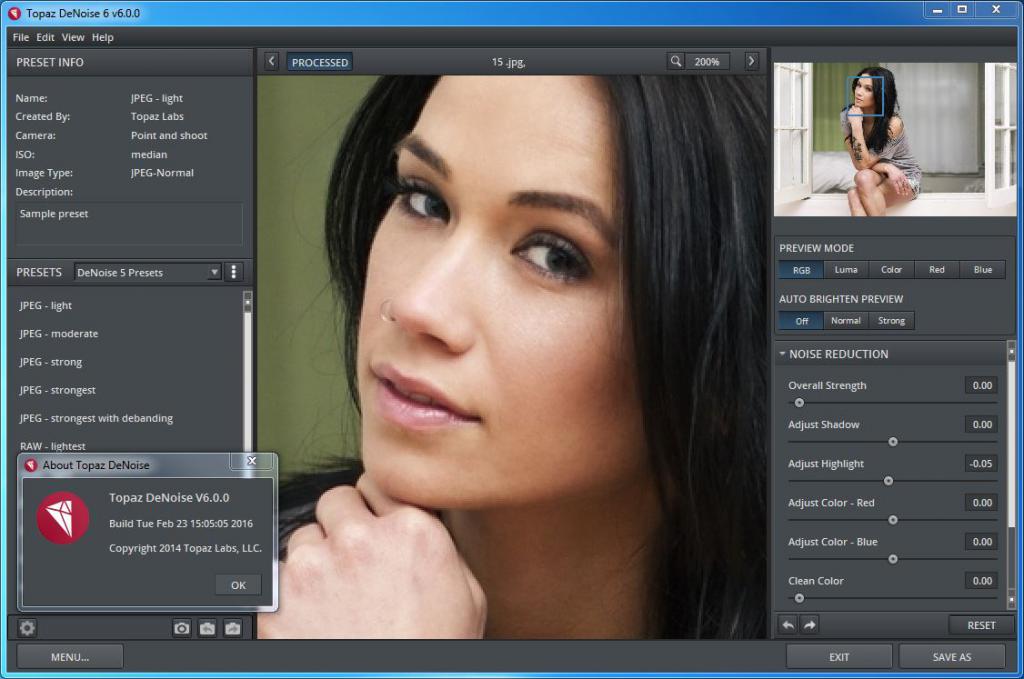Open presets options three-dot menu
The width and height of the screenshot is (1024, 679).
(234, 272)
